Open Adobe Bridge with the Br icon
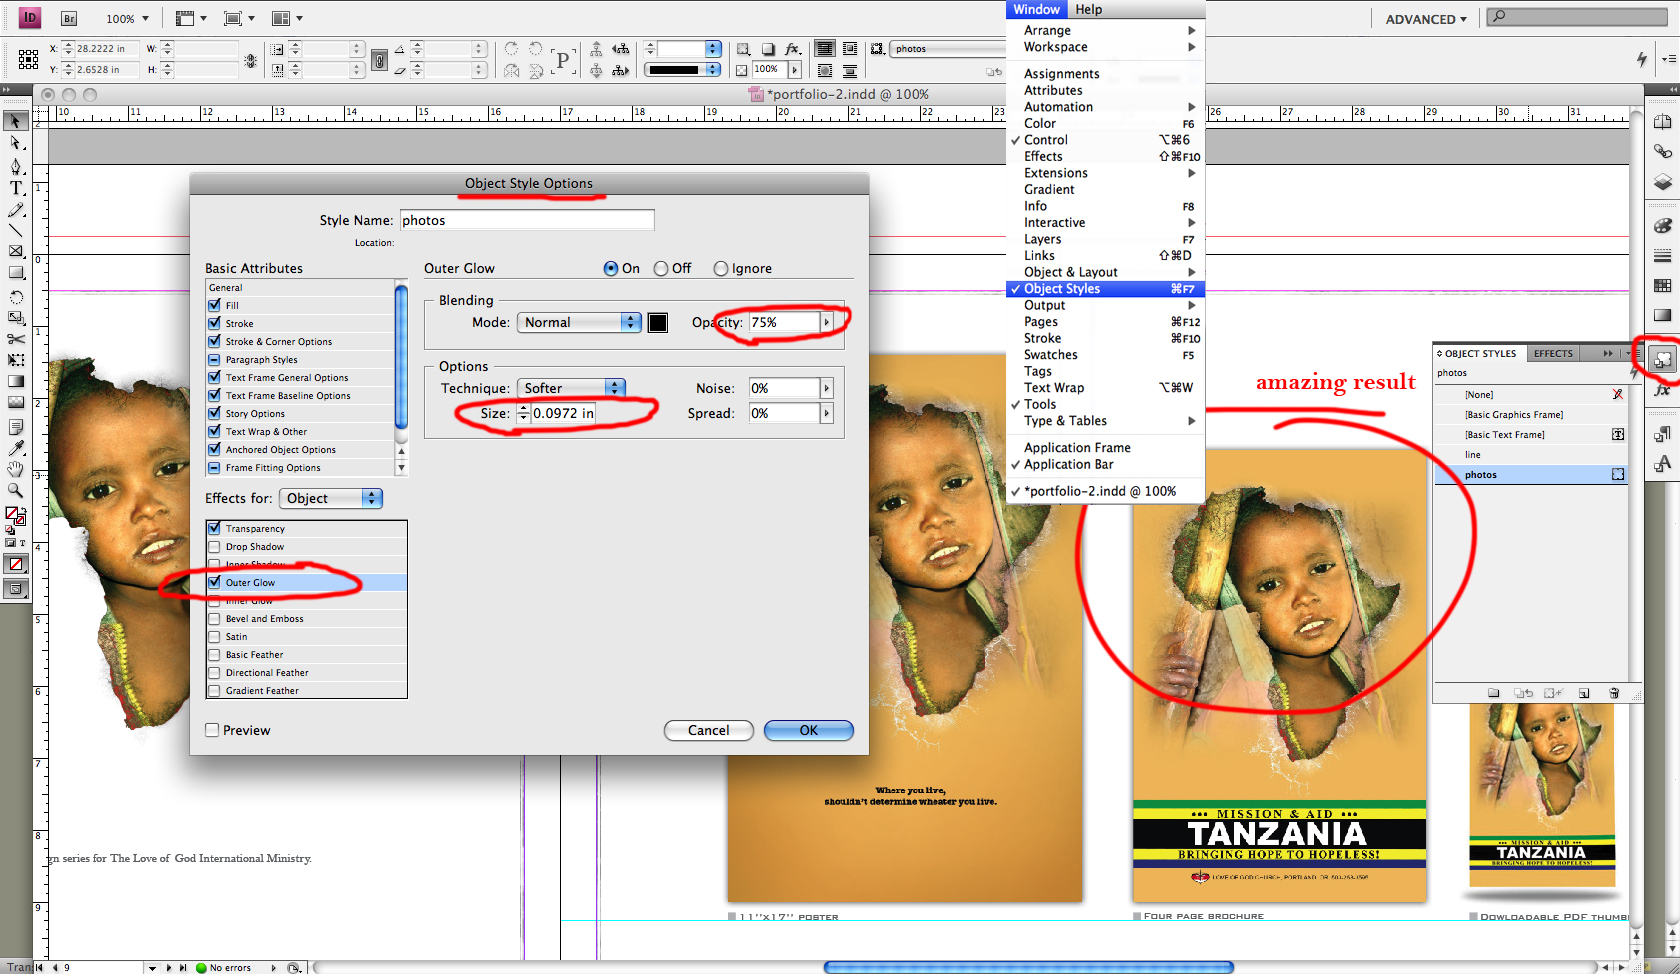Image resolution: width=1680 pixels, height=974 pixels. 69,18
